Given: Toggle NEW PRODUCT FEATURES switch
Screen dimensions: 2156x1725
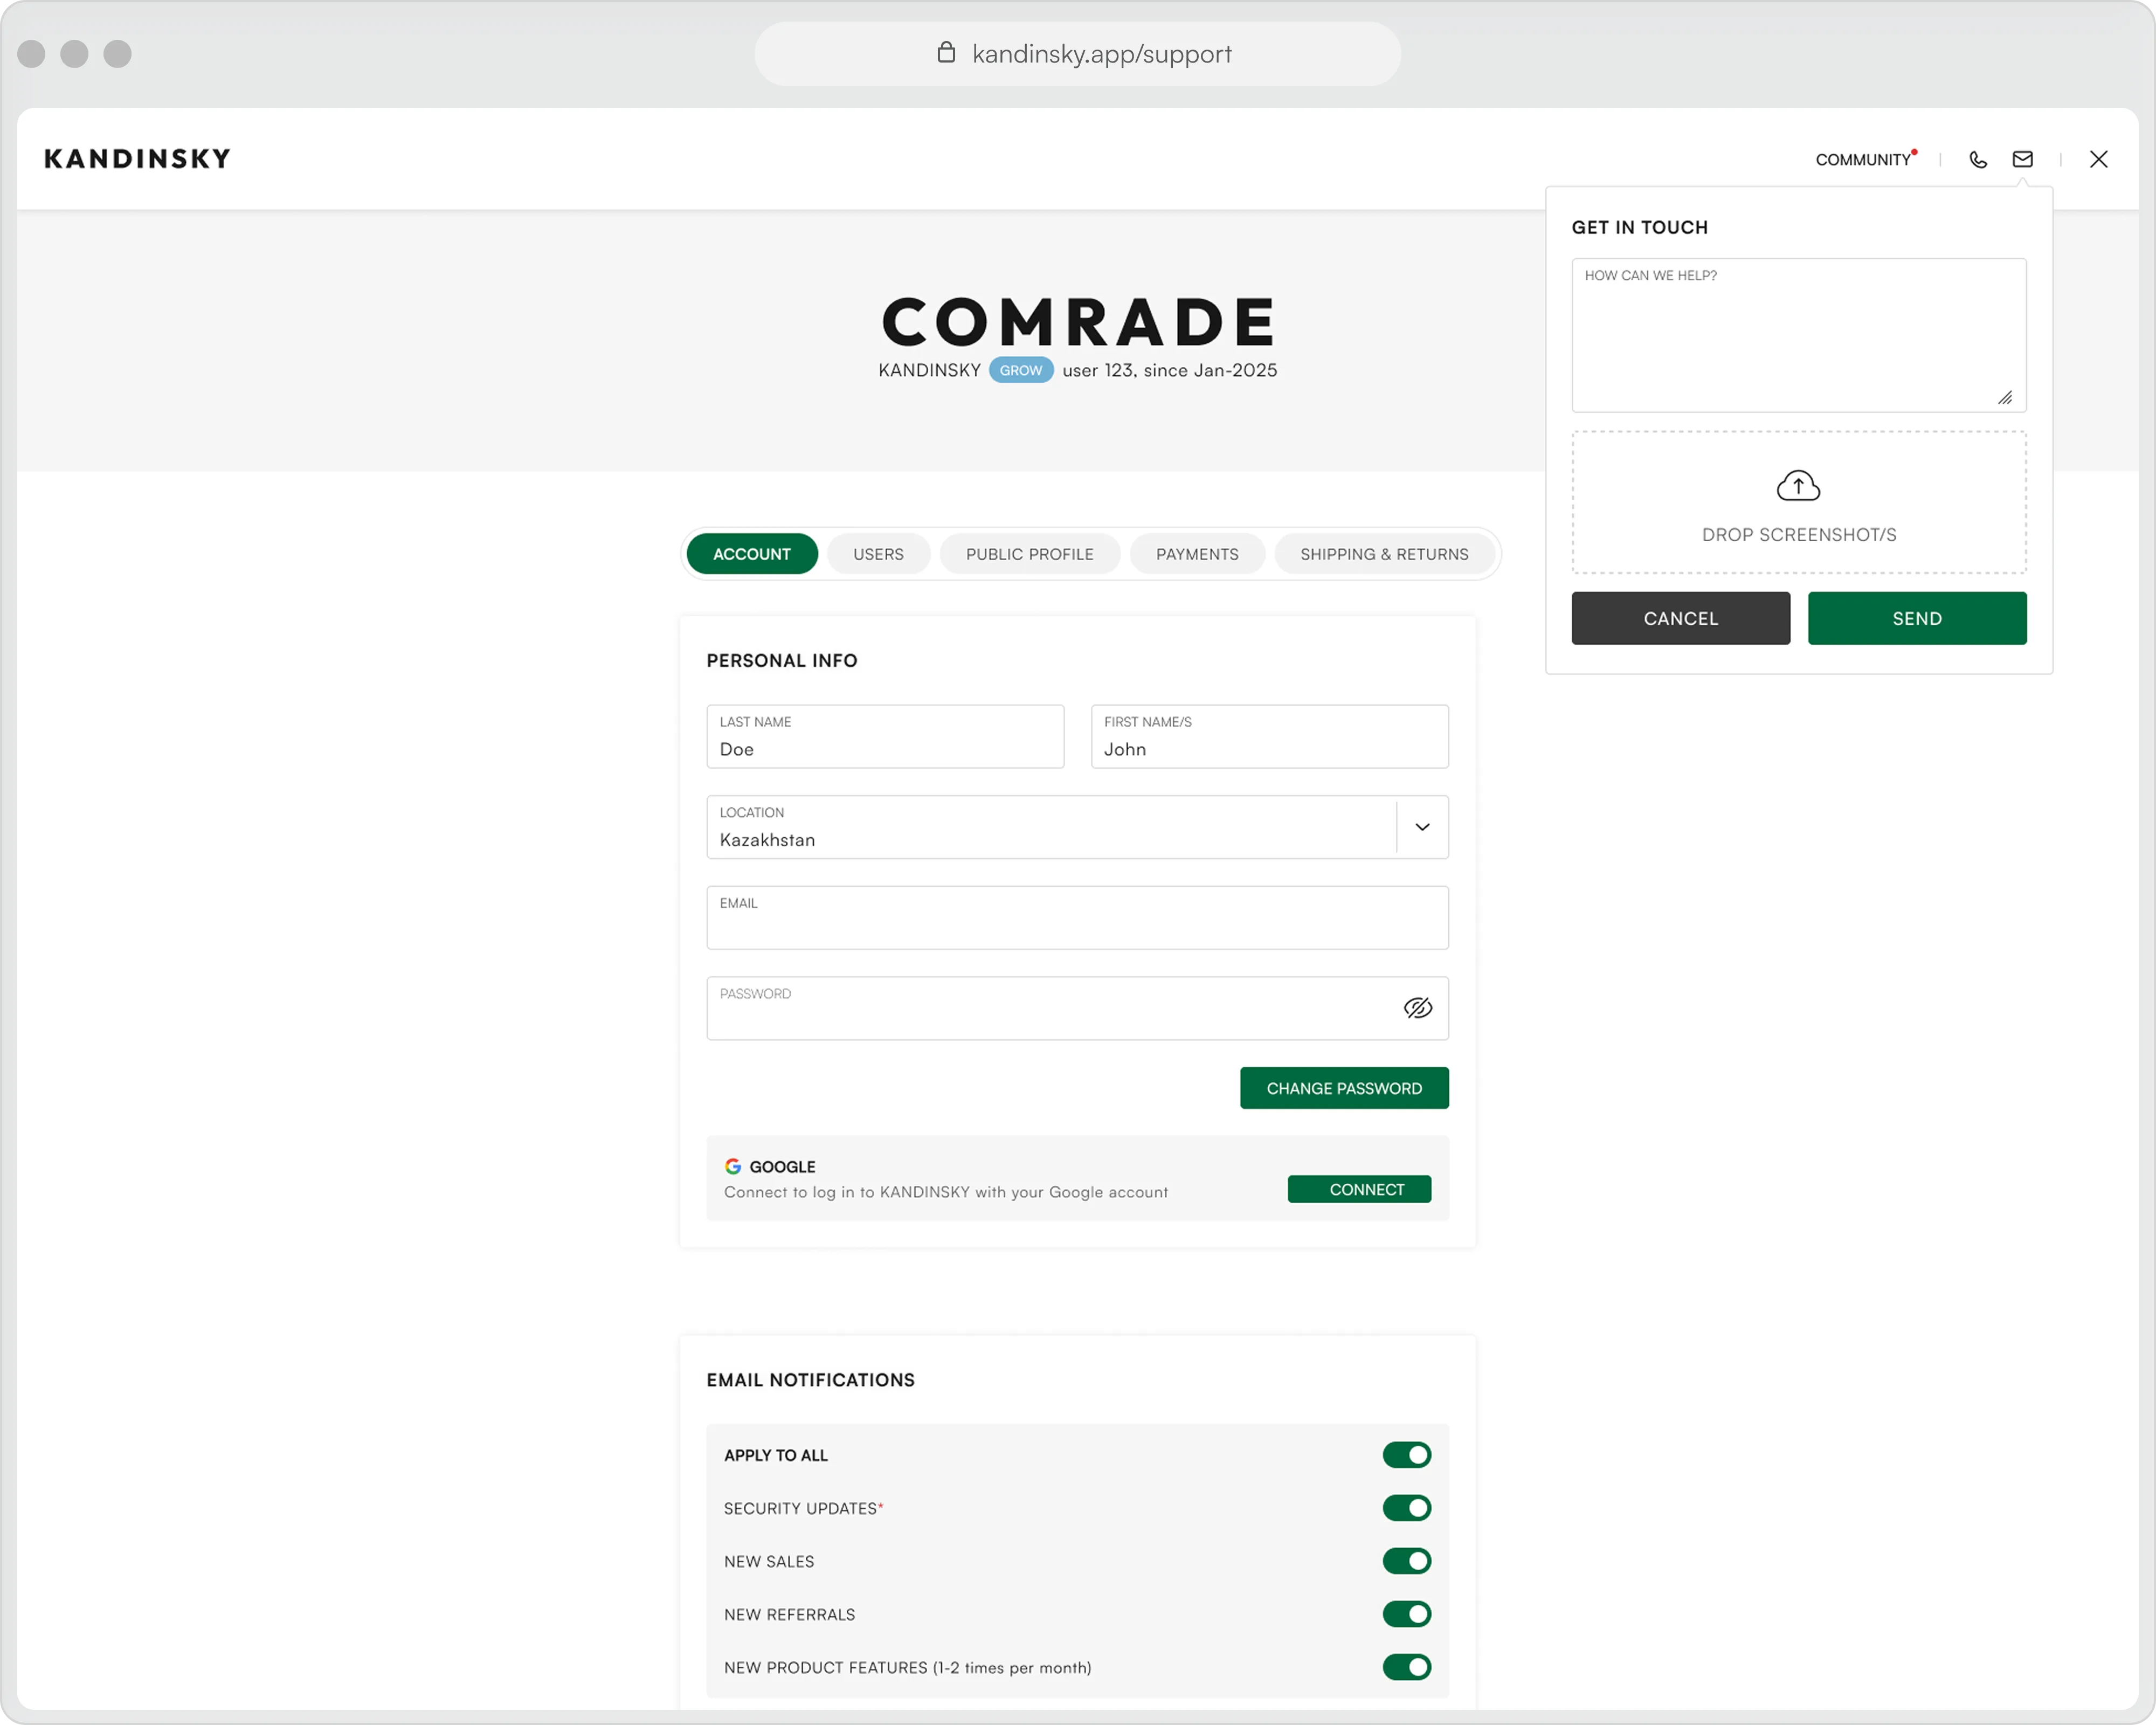Looking at the screenshot, I should point(1406,1667).
